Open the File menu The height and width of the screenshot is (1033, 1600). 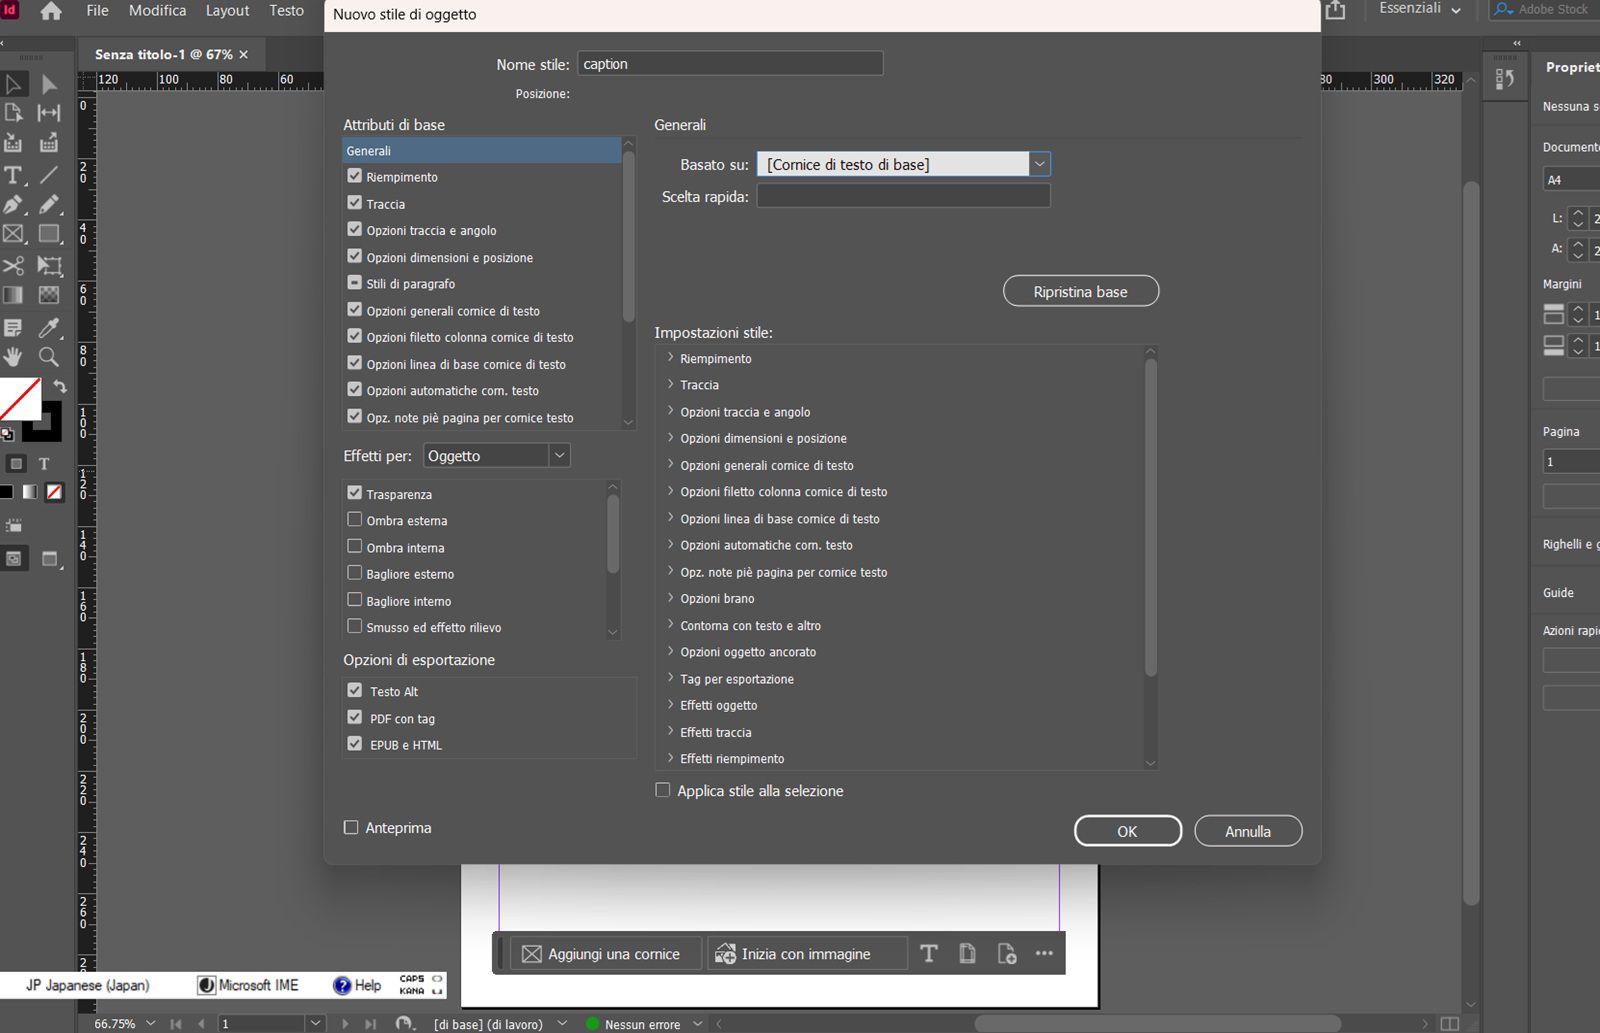(98, 11)
